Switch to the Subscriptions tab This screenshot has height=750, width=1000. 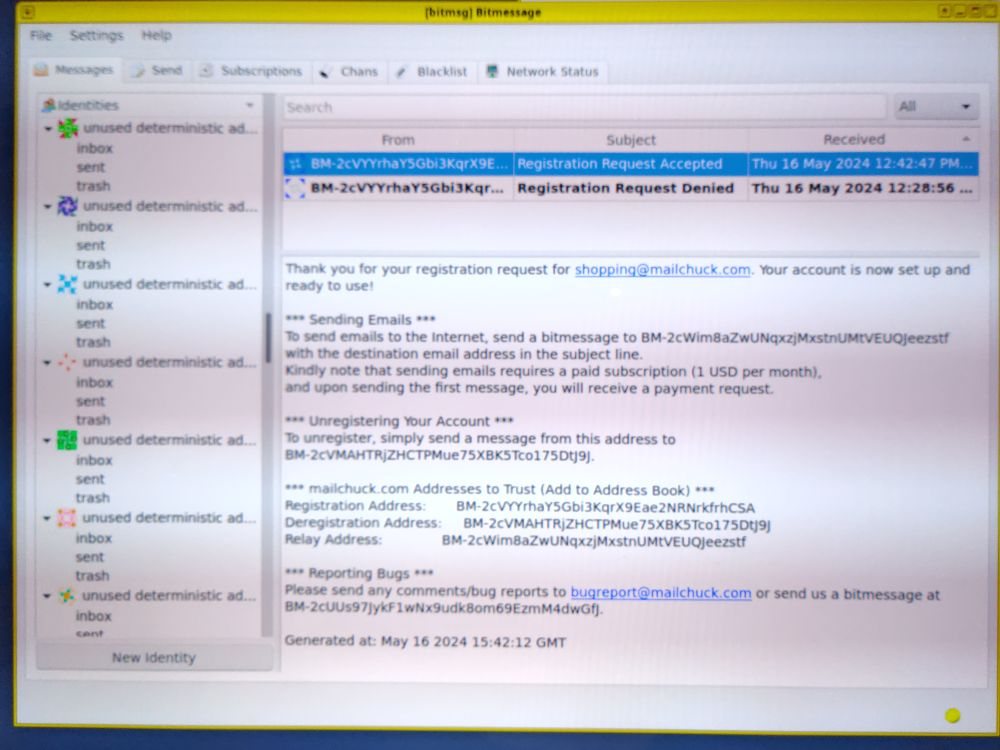[251, 71]
